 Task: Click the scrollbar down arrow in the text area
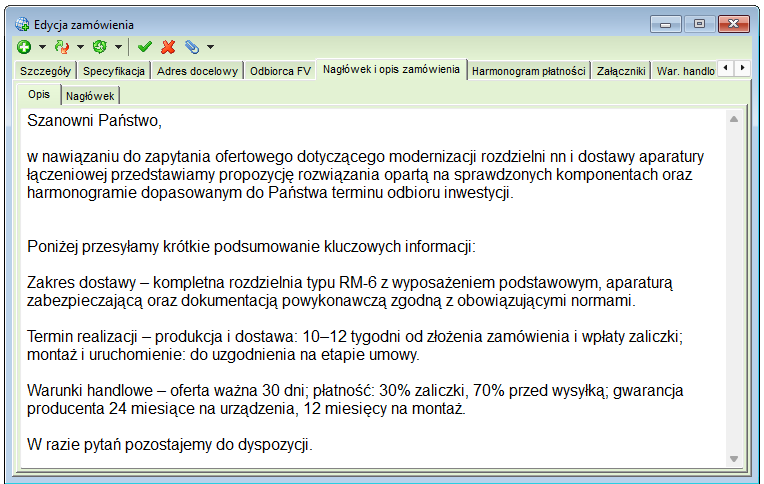point(734,459)
